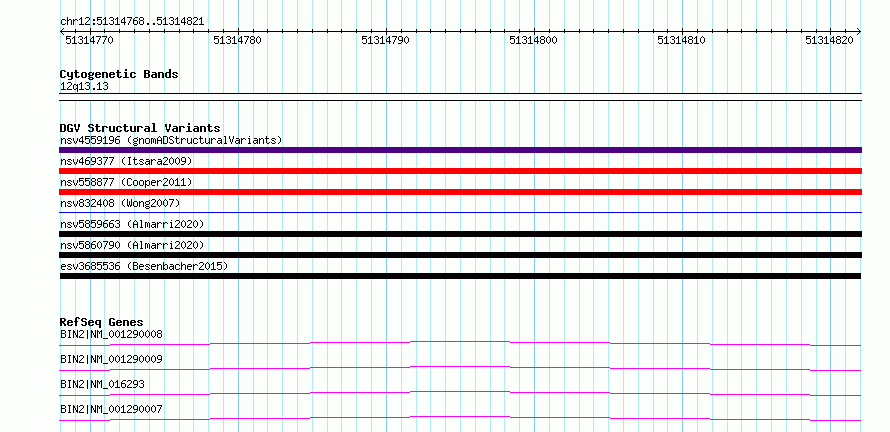Click the chr12:51314768..51314821 coordinate label
The width and height of the screenshot is (890, 432).
pyautogui.click(x=132, y=22)
